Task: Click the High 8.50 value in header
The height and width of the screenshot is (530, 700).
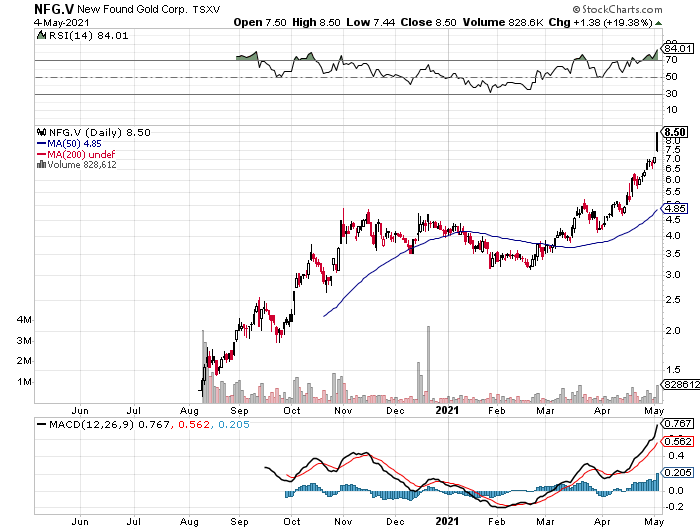Action: click(316, 22)
